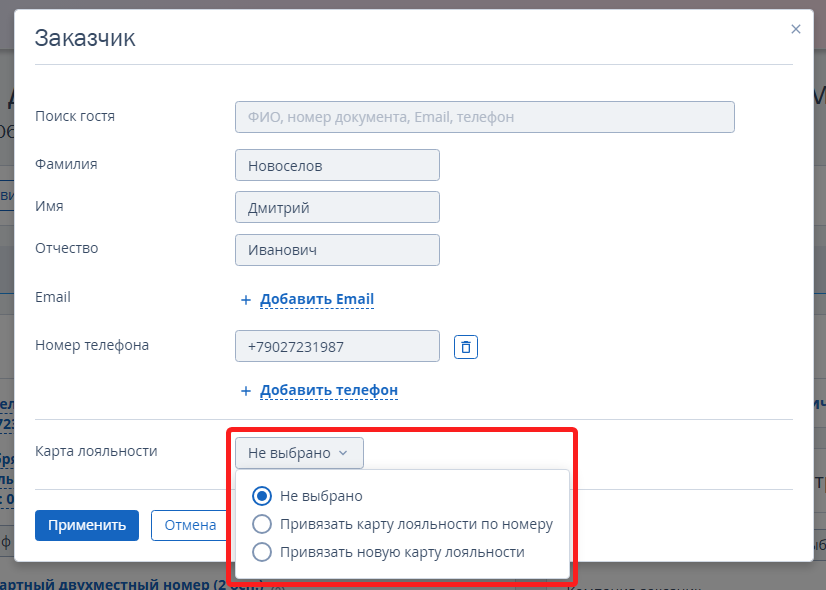This screenshot has width=826, height=590.
Task: Click the Карта лояльности label
Action: 96,451
